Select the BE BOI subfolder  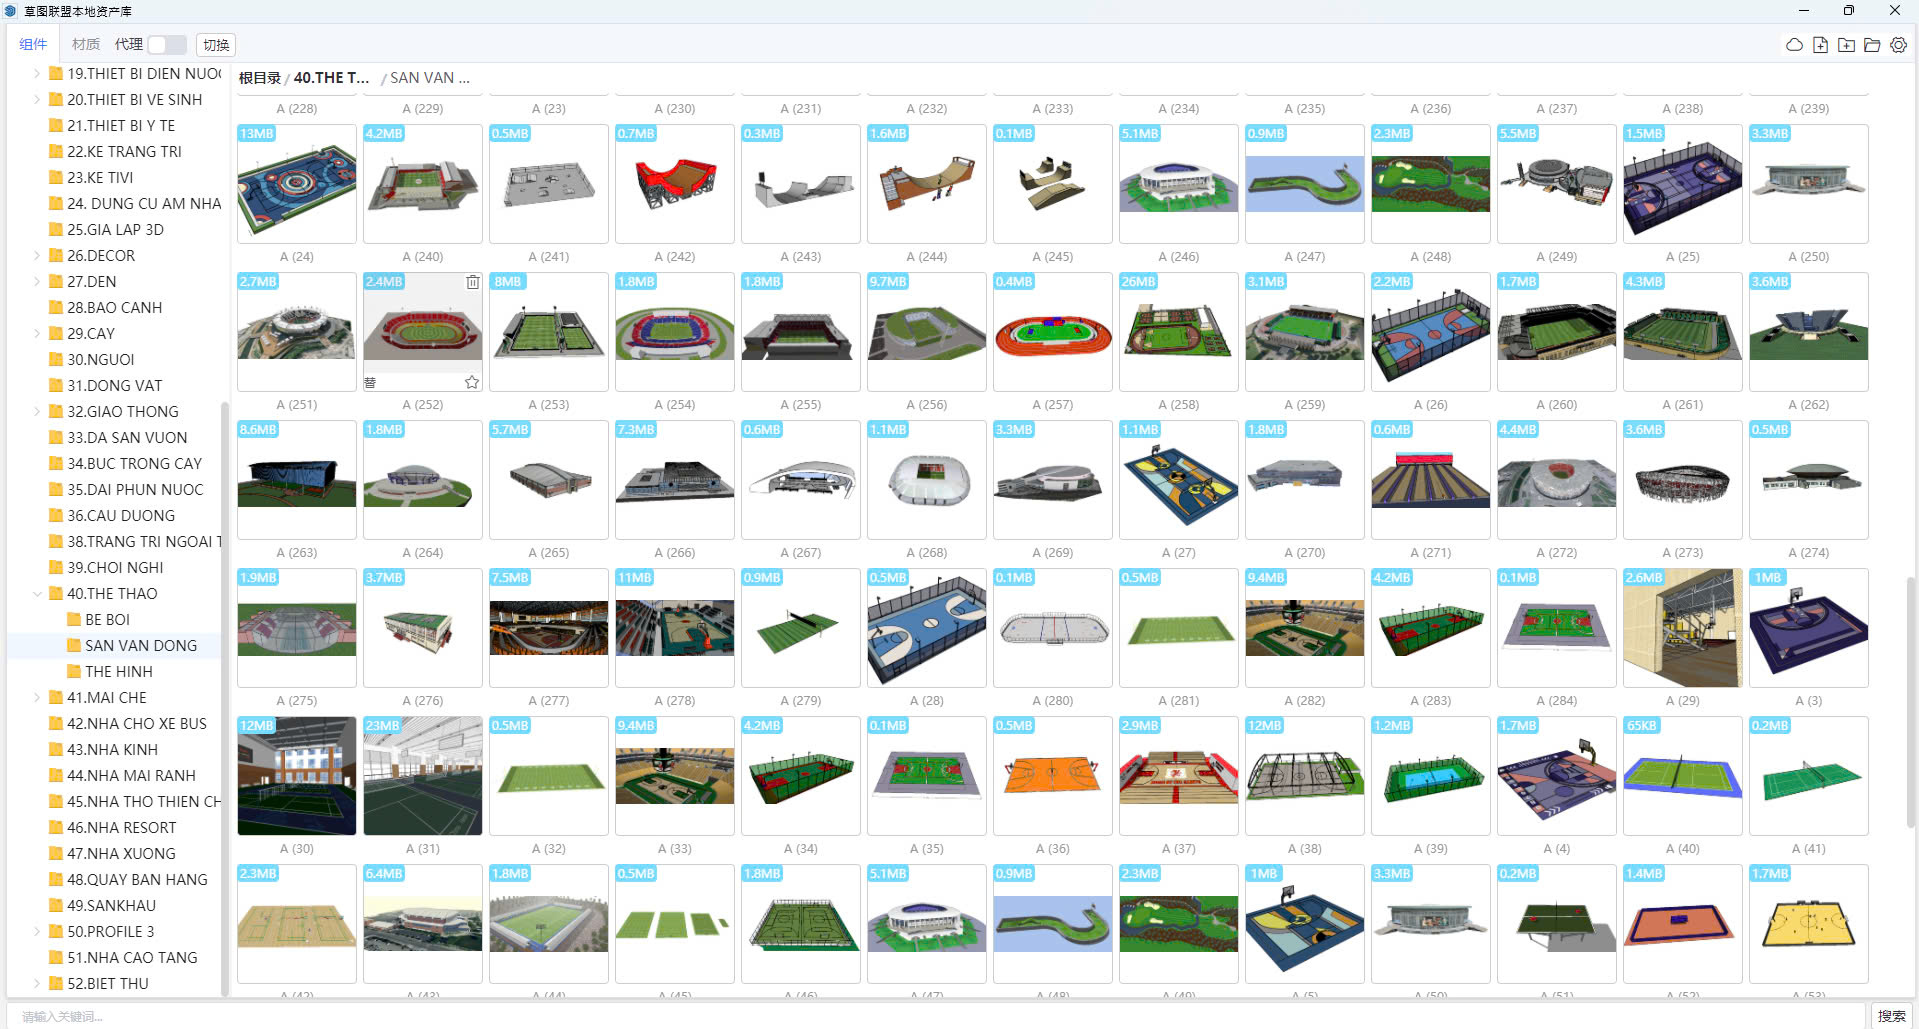click(x=107, y=619)
